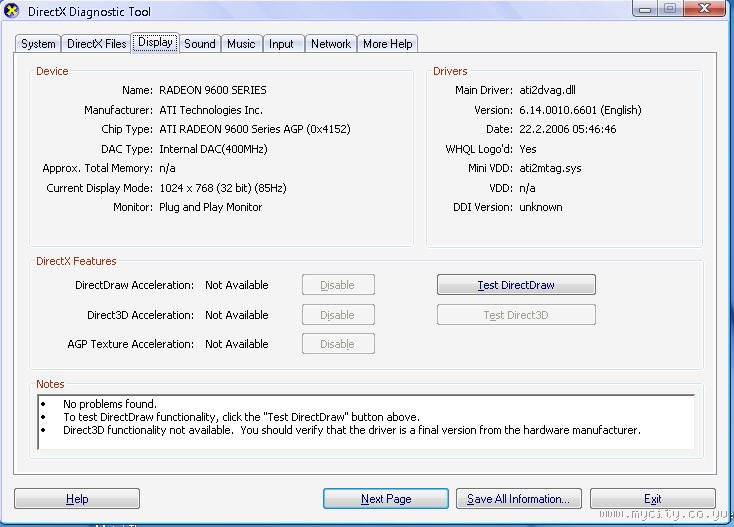This screenshot has width=734, height=527.
Task: Click Disable next to AGP Texture Acceleration
Action: [x=338, y=344]
